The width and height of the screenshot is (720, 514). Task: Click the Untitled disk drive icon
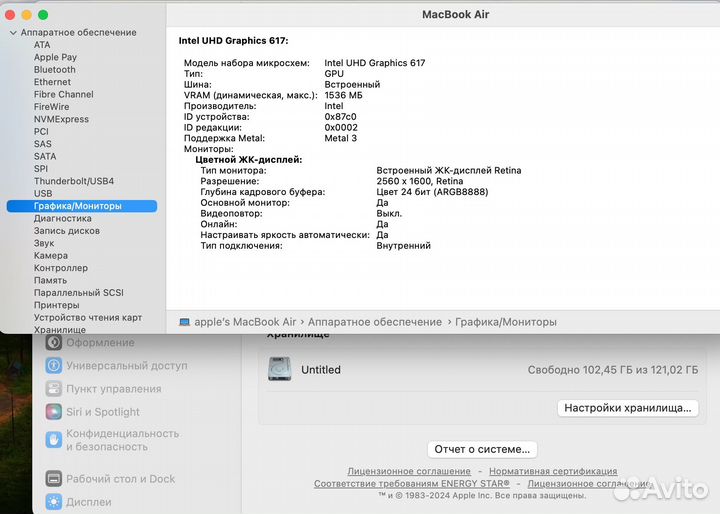pyautogui.click(x=280, y=369)
